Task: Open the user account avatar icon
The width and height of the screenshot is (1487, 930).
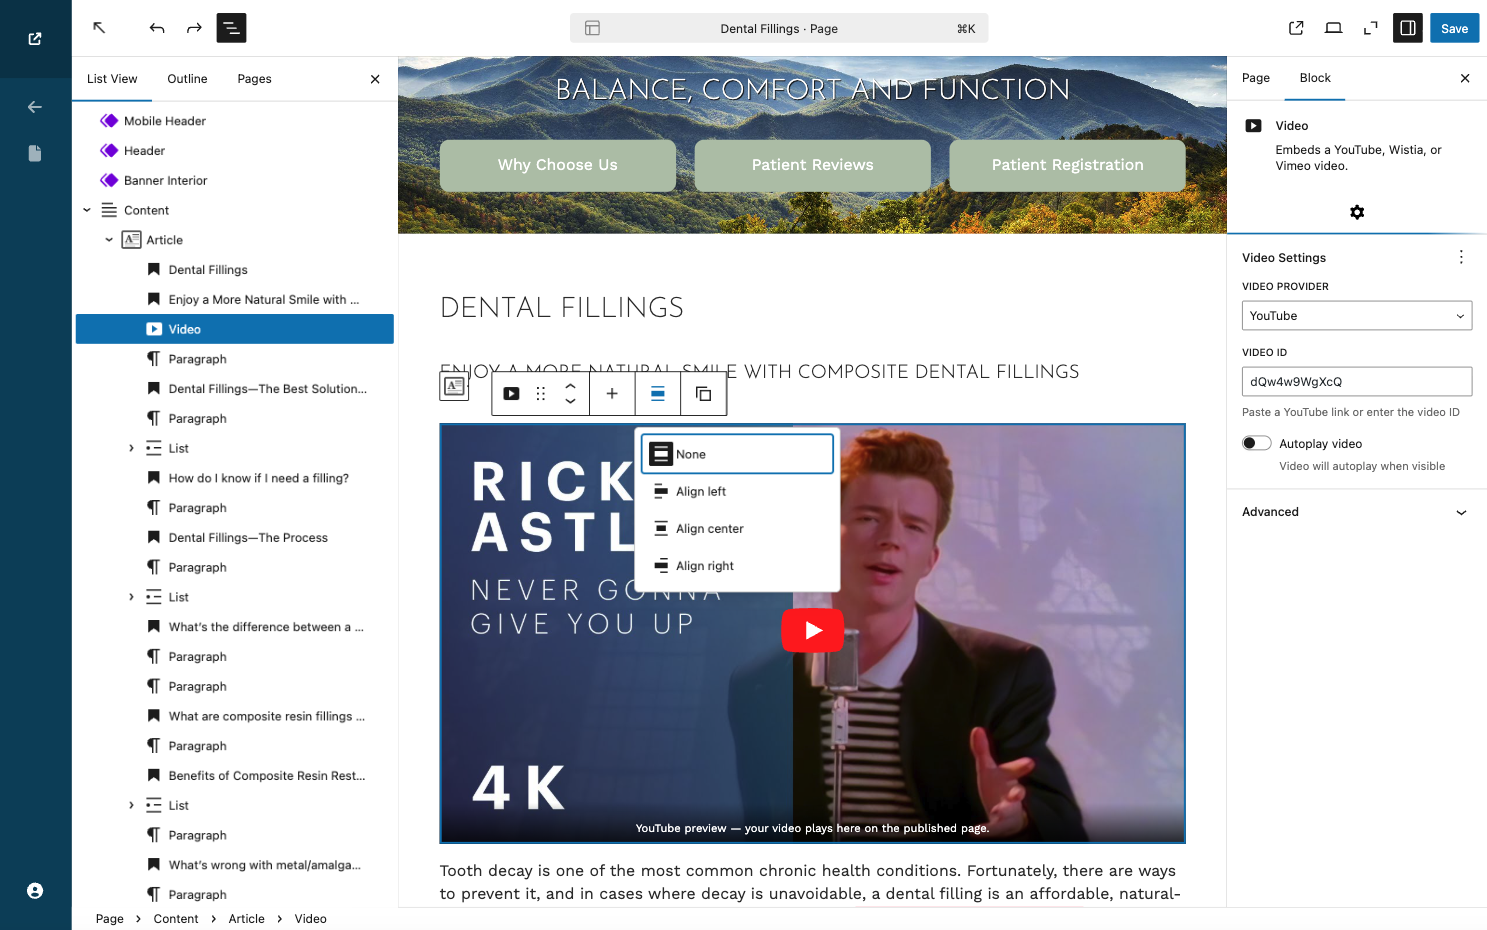Action: [35, 891]
